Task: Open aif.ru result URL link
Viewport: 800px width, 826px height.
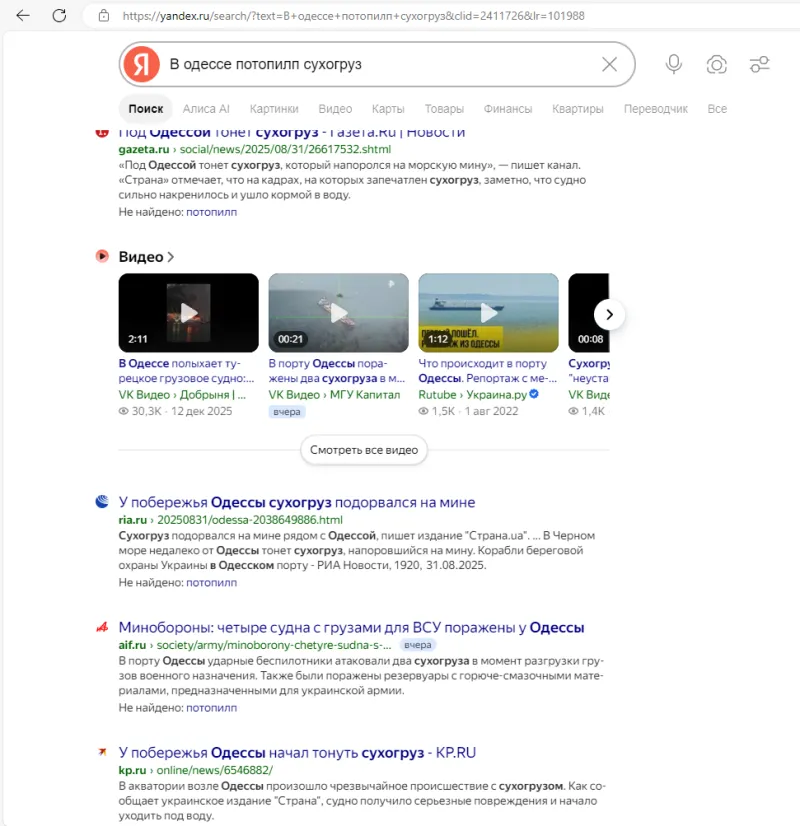Action: tap(255, 645)
